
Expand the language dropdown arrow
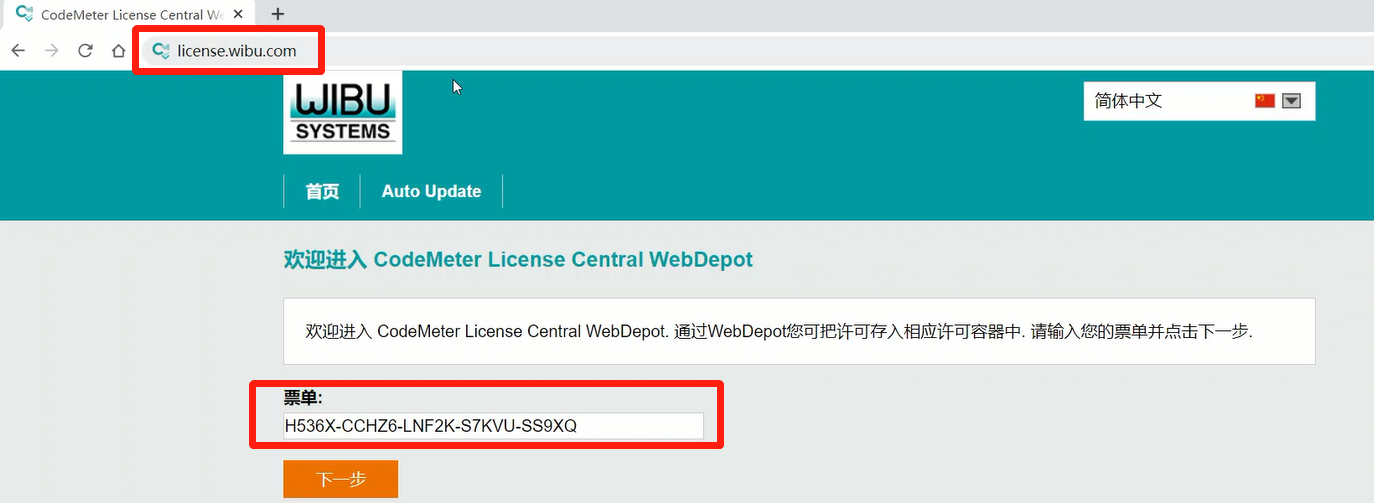(1291, 101)
